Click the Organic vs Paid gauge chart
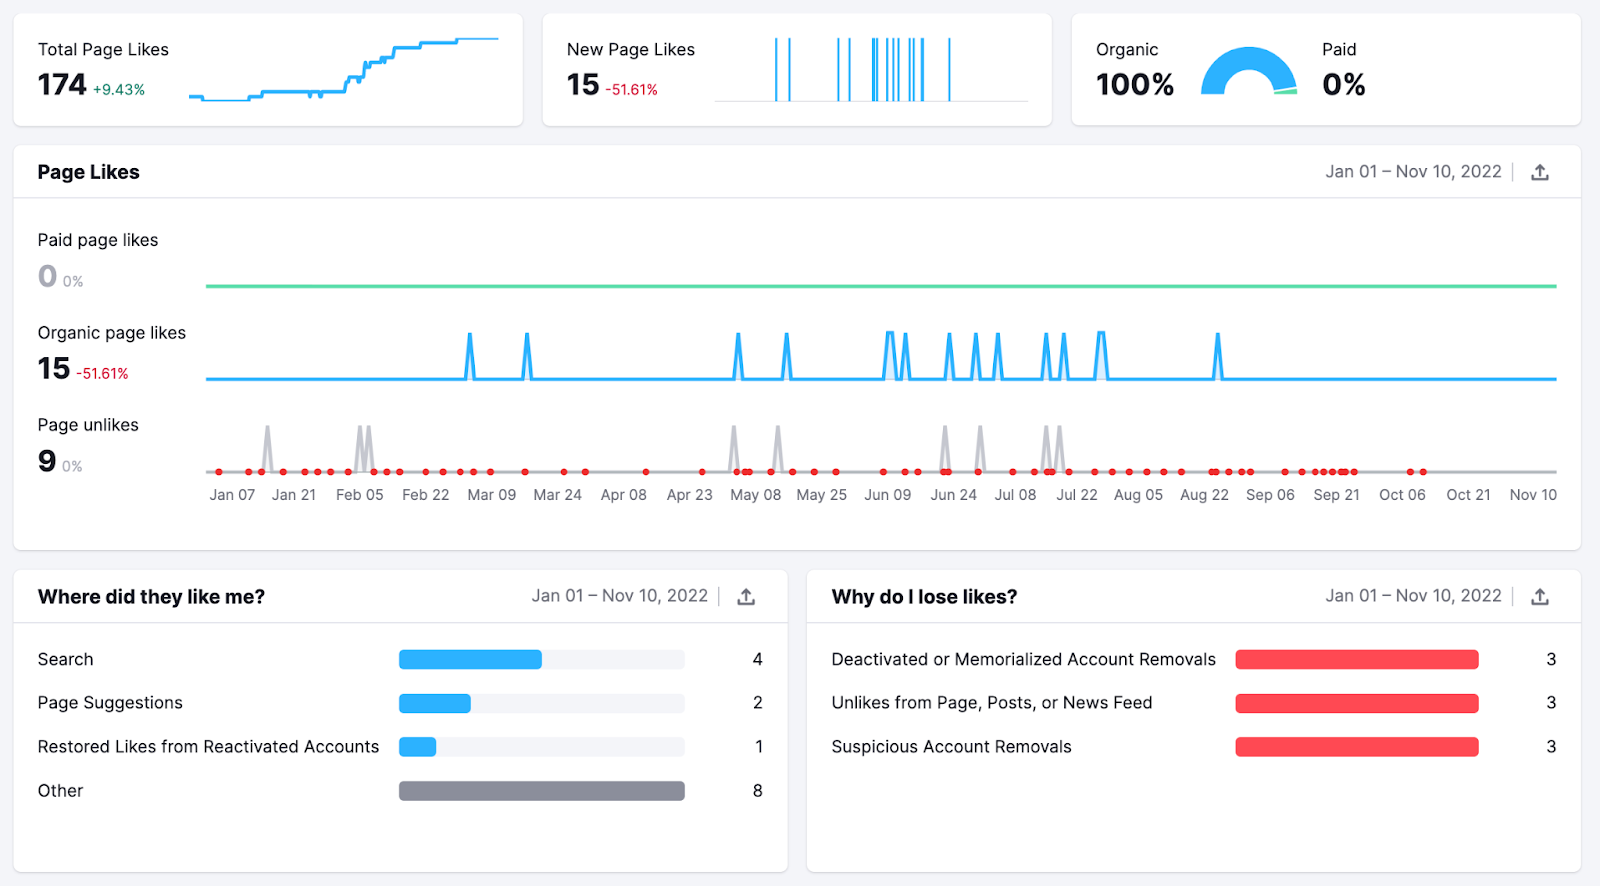The image size is (1600, 886). click(1249, 71)
